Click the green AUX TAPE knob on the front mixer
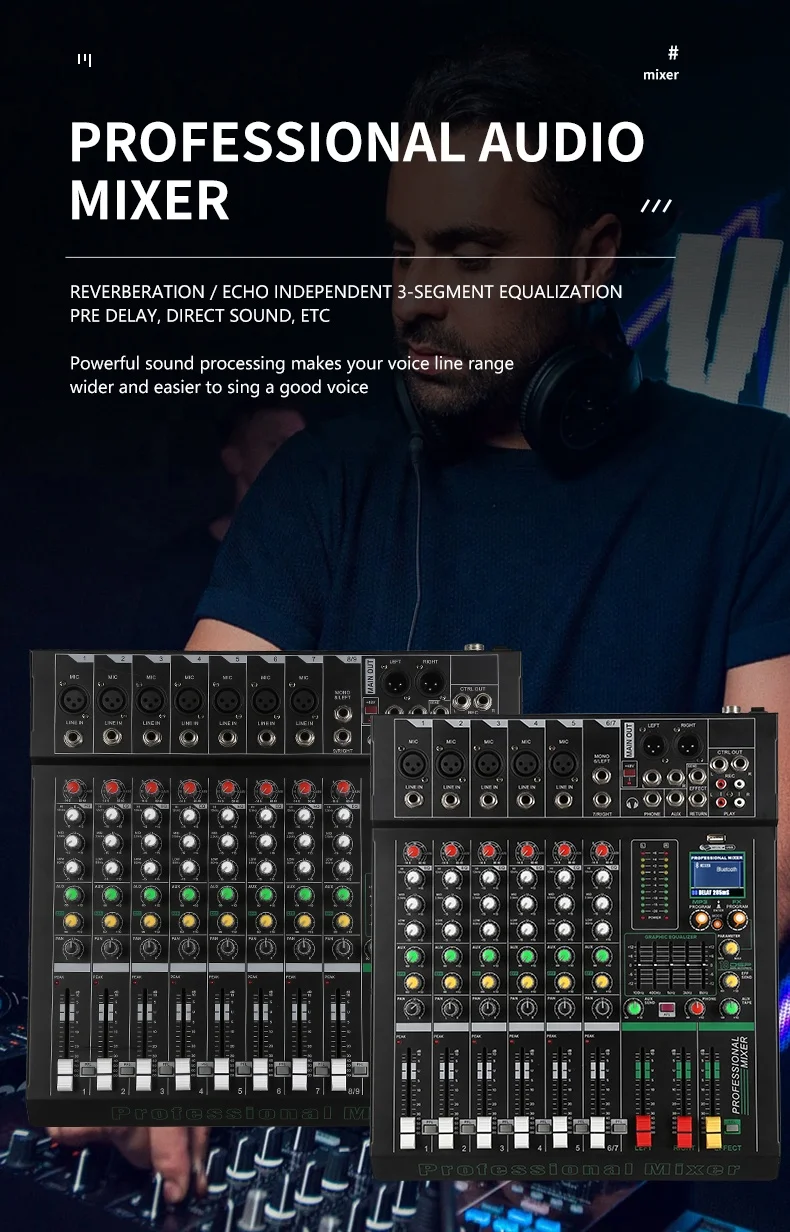The height and width of the screenshot is (1232, 790). [730, 1007]
